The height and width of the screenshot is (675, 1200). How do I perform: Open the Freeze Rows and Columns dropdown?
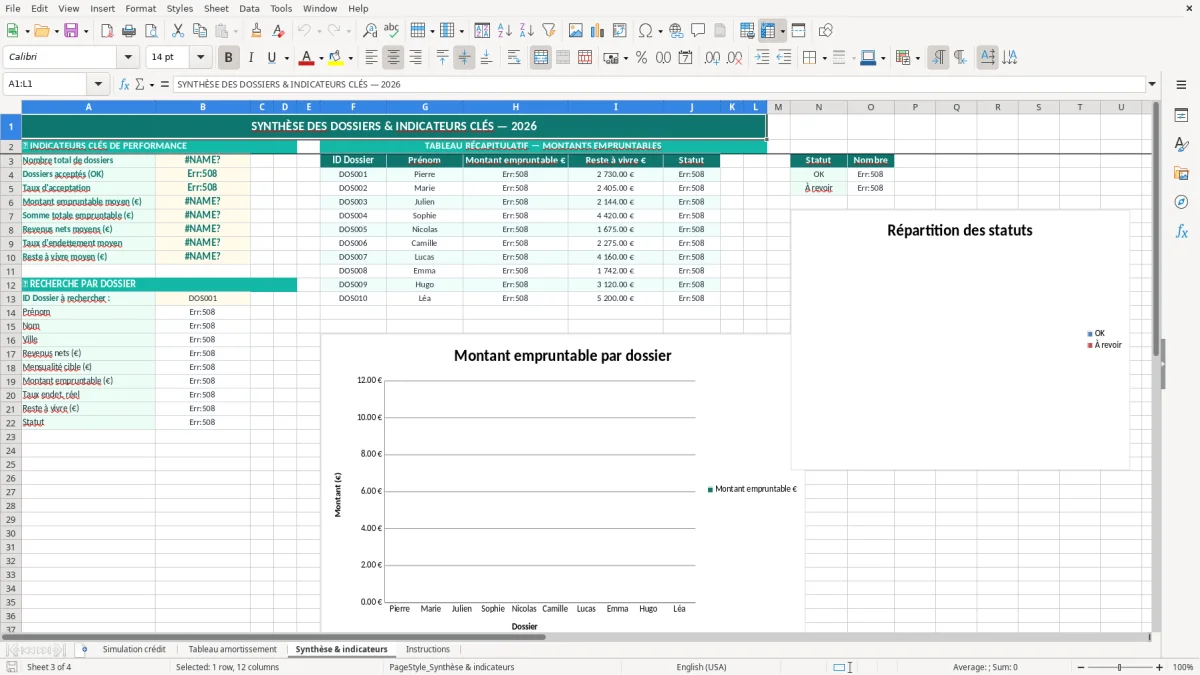(783, 31)
